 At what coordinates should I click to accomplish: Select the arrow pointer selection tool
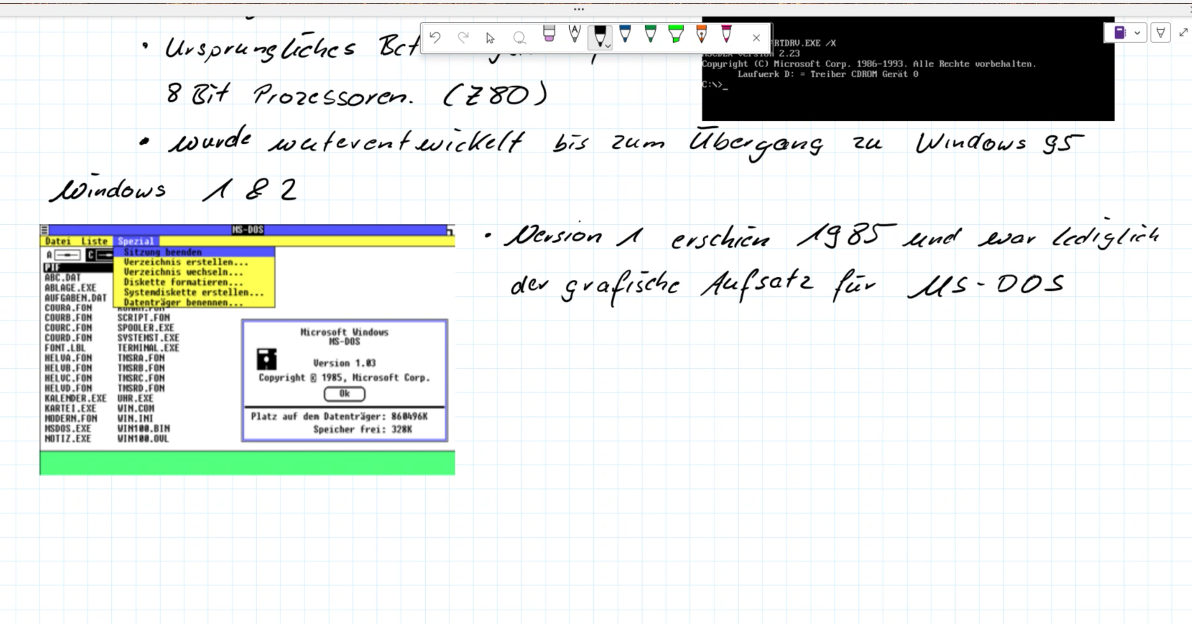(490, 38)
